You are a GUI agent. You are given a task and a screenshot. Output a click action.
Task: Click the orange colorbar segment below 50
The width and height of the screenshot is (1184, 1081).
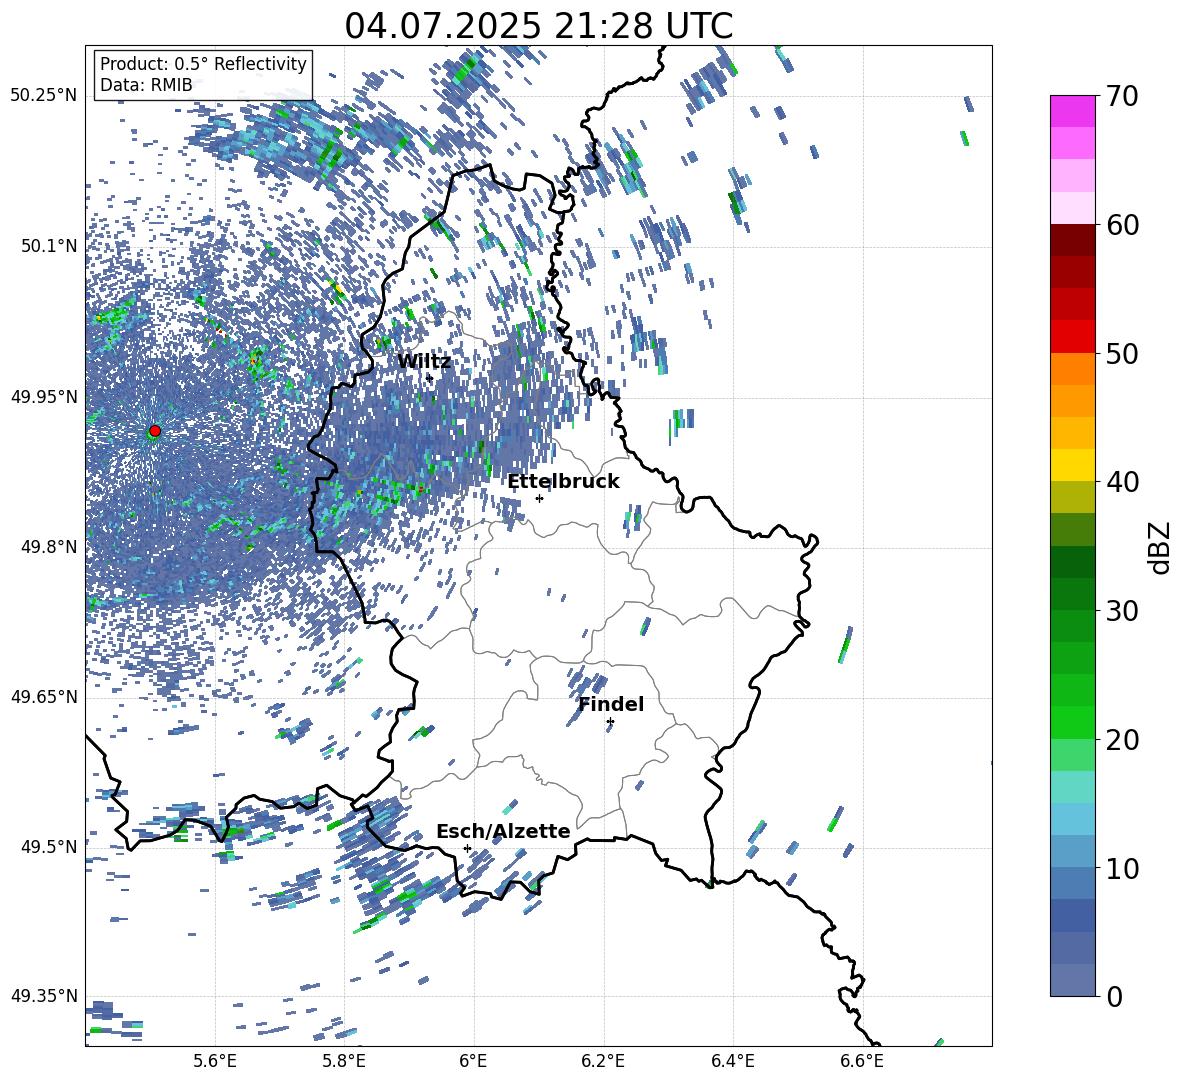click(x=1072, y=369)
